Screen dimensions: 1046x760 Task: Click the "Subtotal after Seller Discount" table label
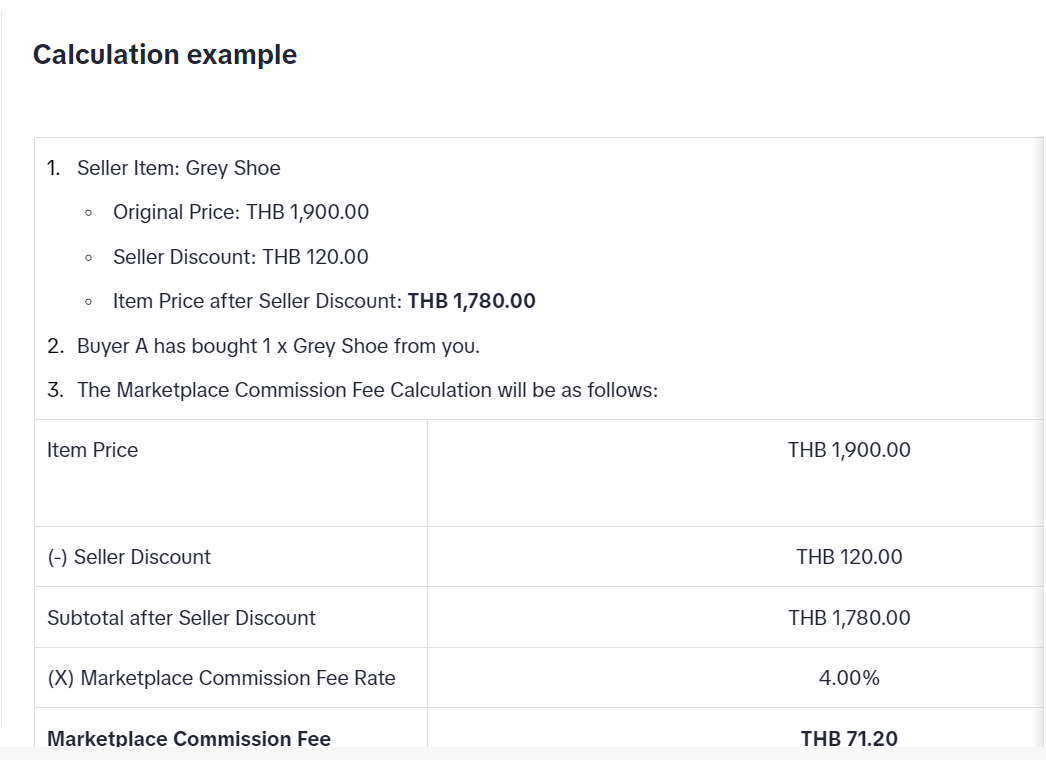(181, 618)
